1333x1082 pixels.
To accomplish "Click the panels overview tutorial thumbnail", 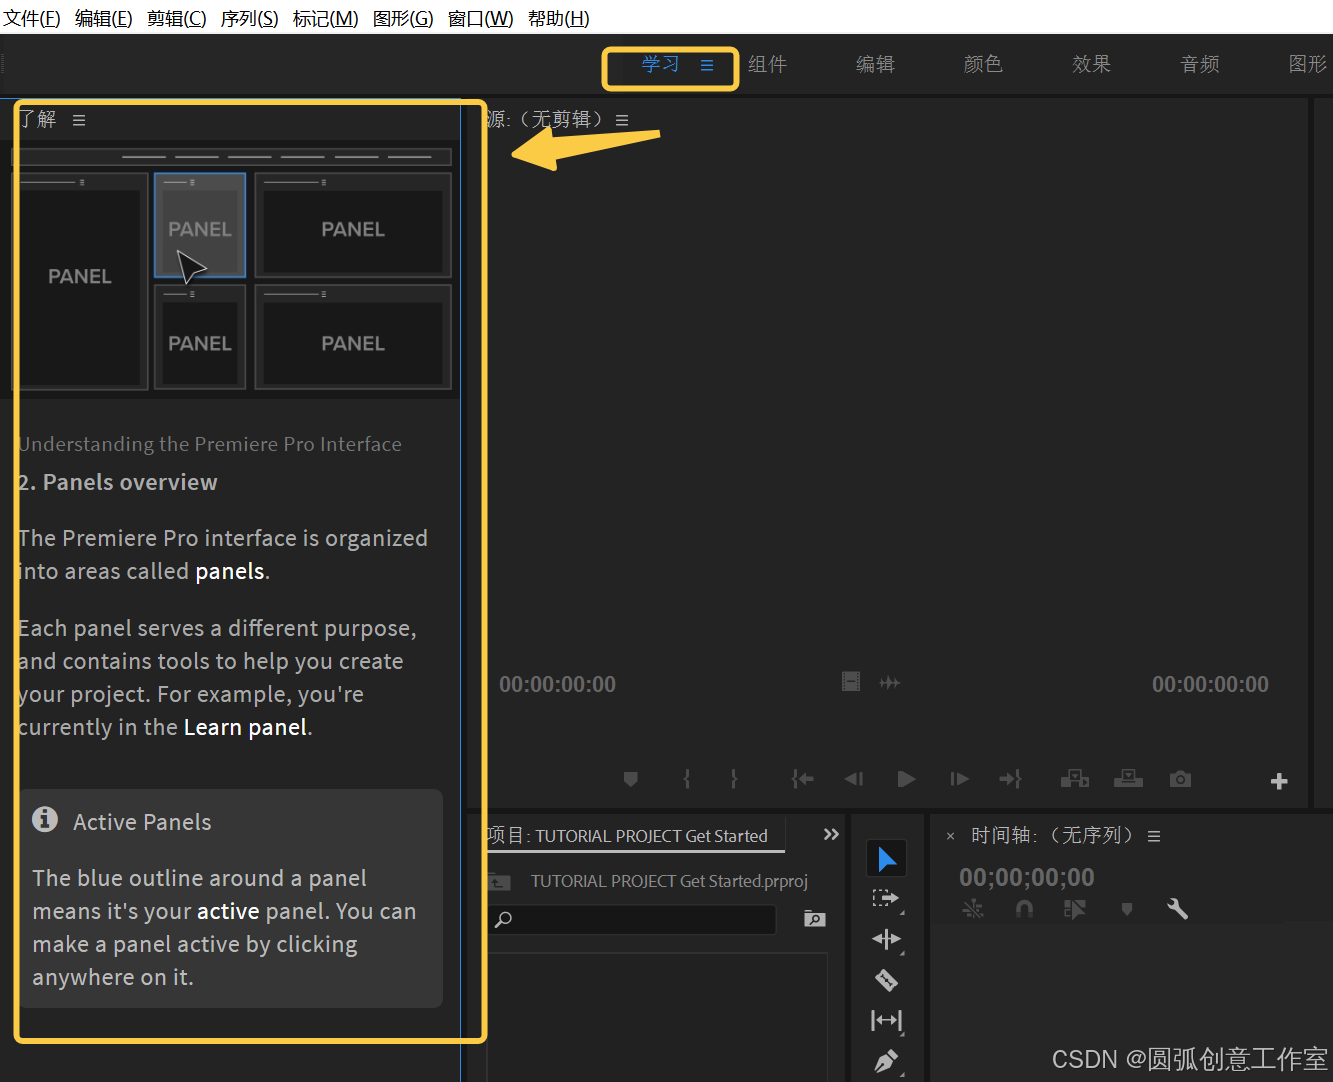I will coord(232,269).
